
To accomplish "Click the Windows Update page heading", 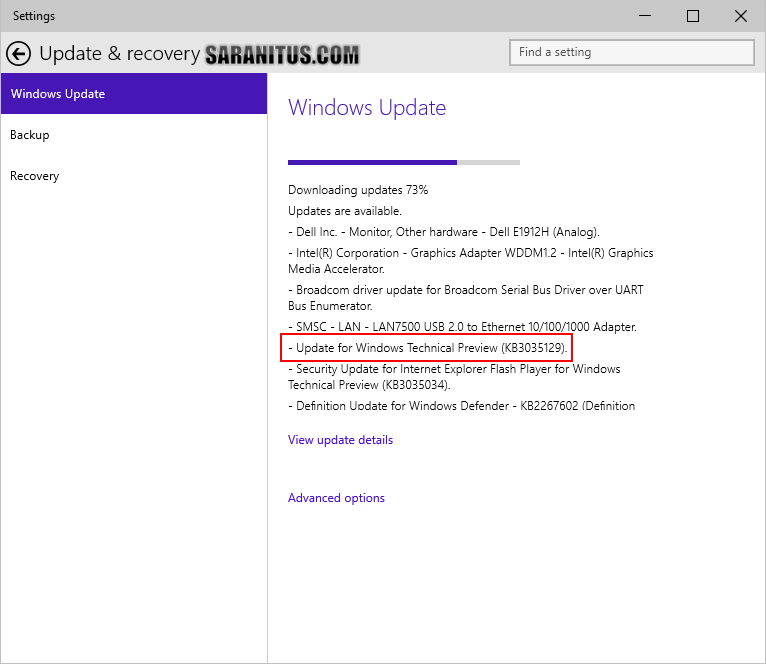I will tap(367, 108).
